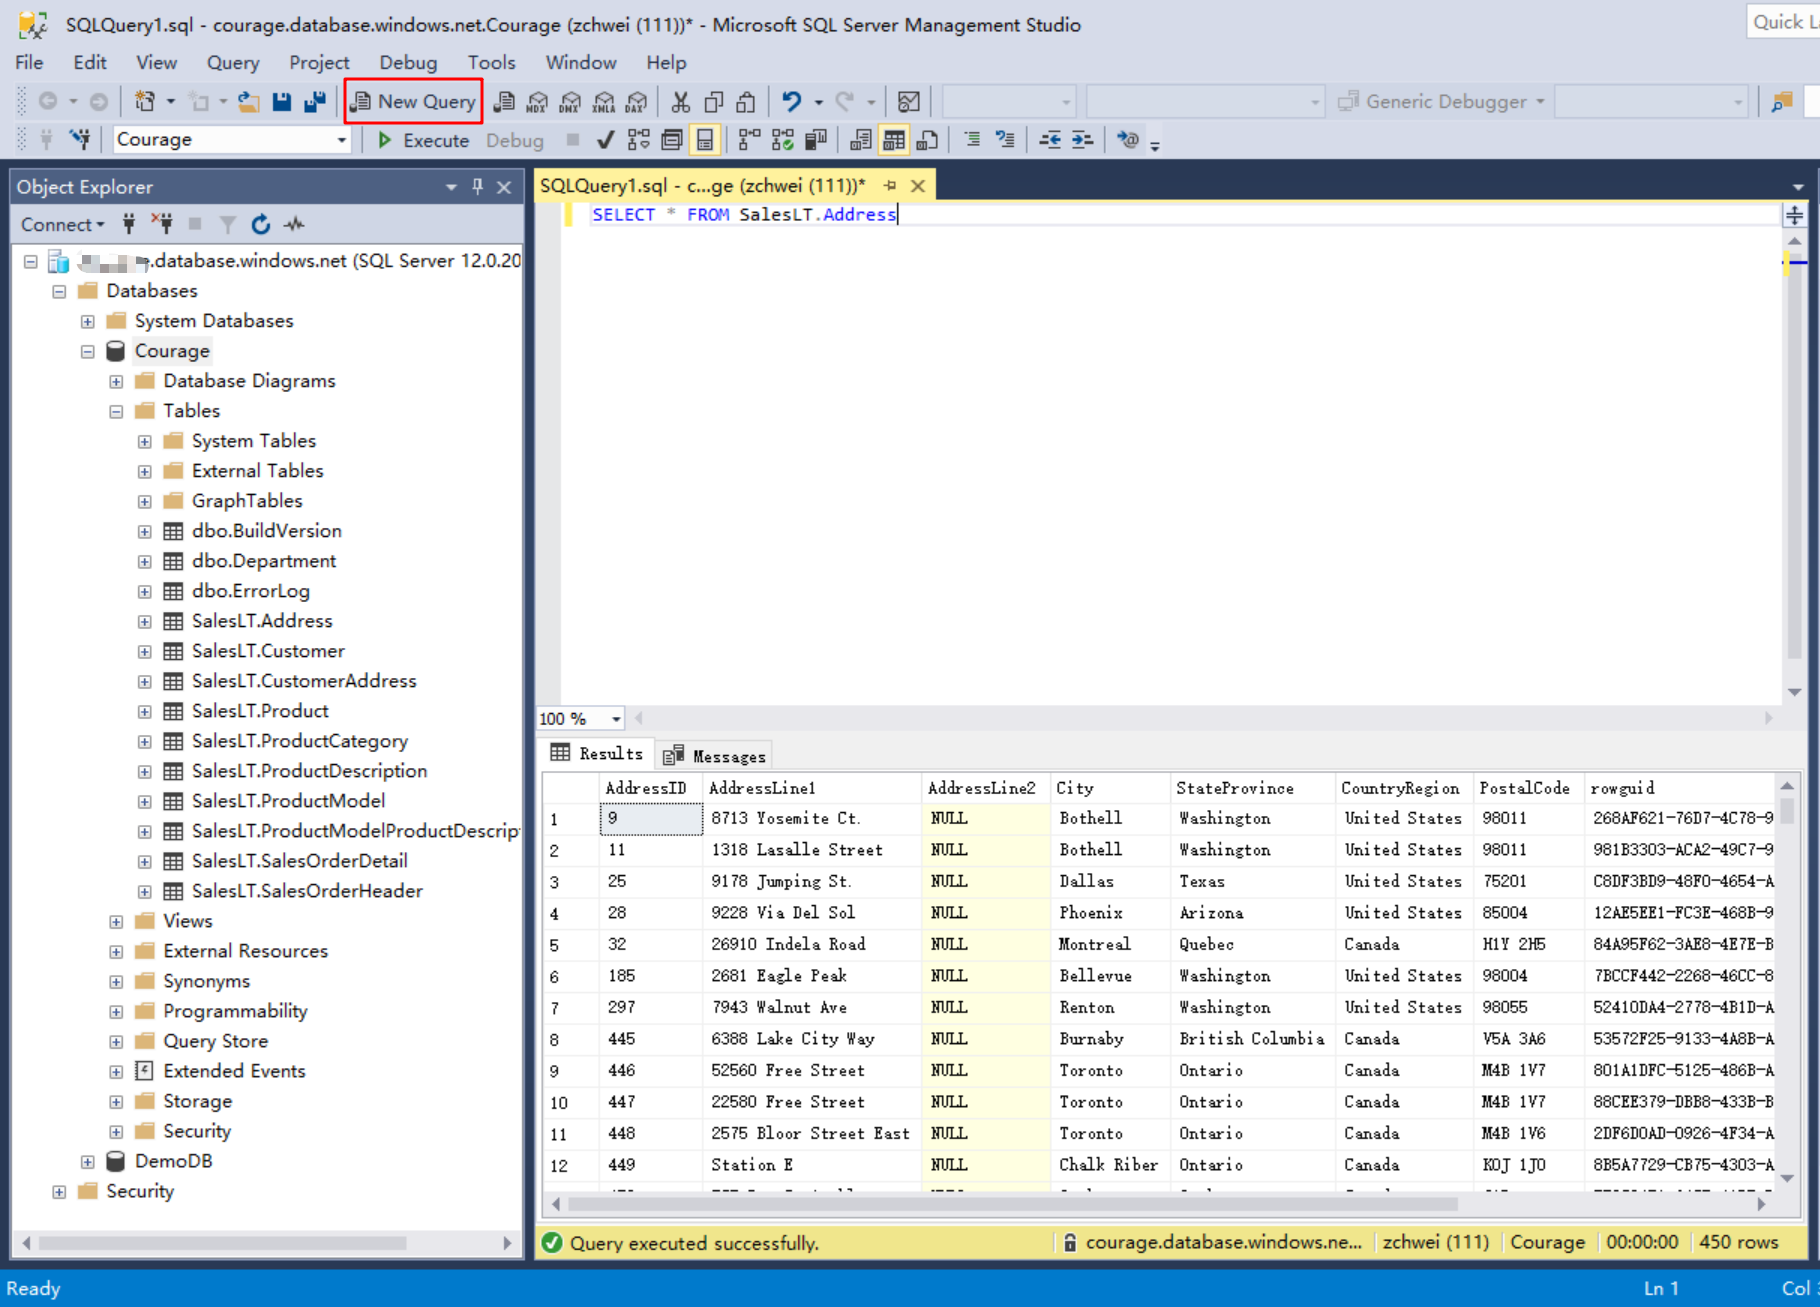The height and width of the screenshot is (1307, 1820).
Task: Open the Tools menu
Action: (491, 62)
